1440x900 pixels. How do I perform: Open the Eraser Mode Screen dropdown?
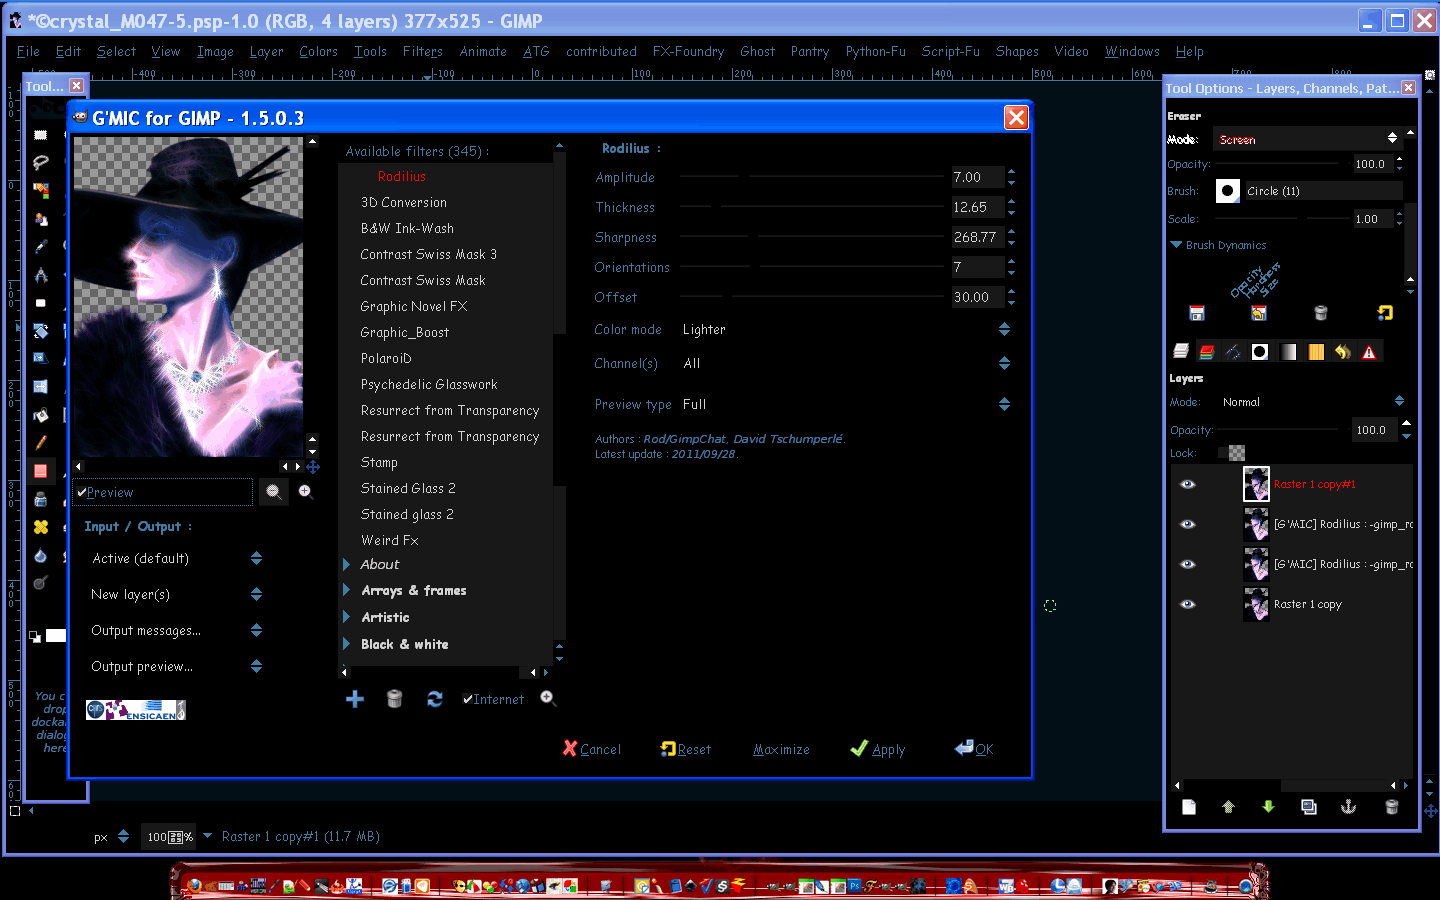[1307, 139]
